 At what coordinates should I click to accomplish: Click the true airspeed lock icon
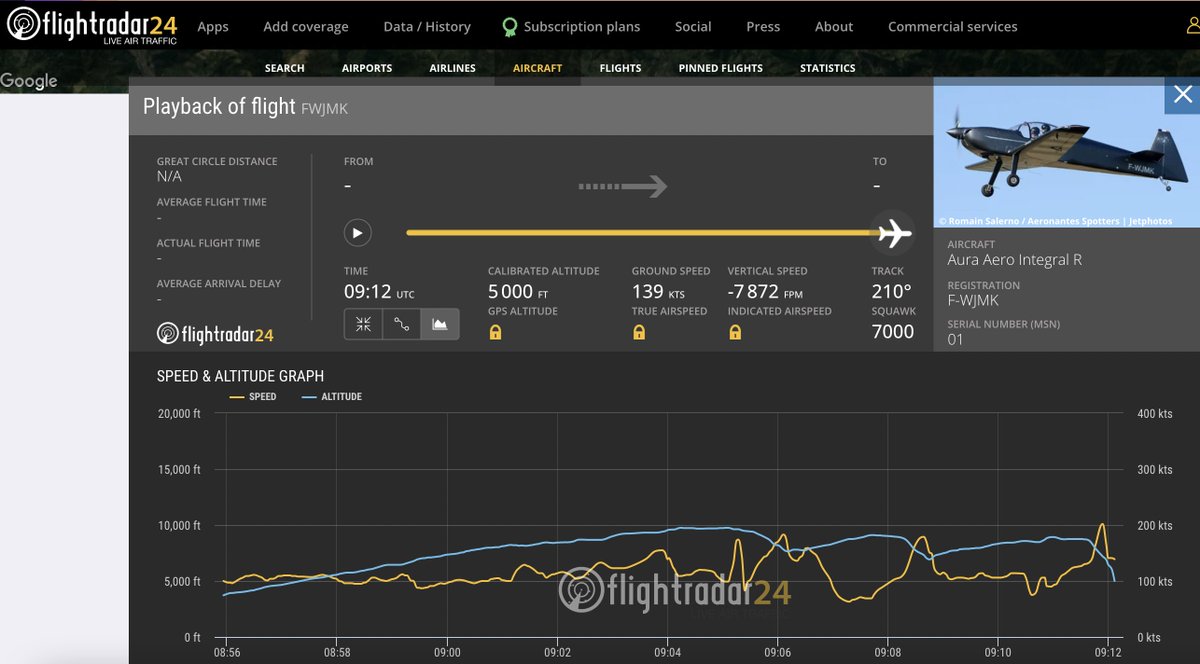tap(639, 332)
